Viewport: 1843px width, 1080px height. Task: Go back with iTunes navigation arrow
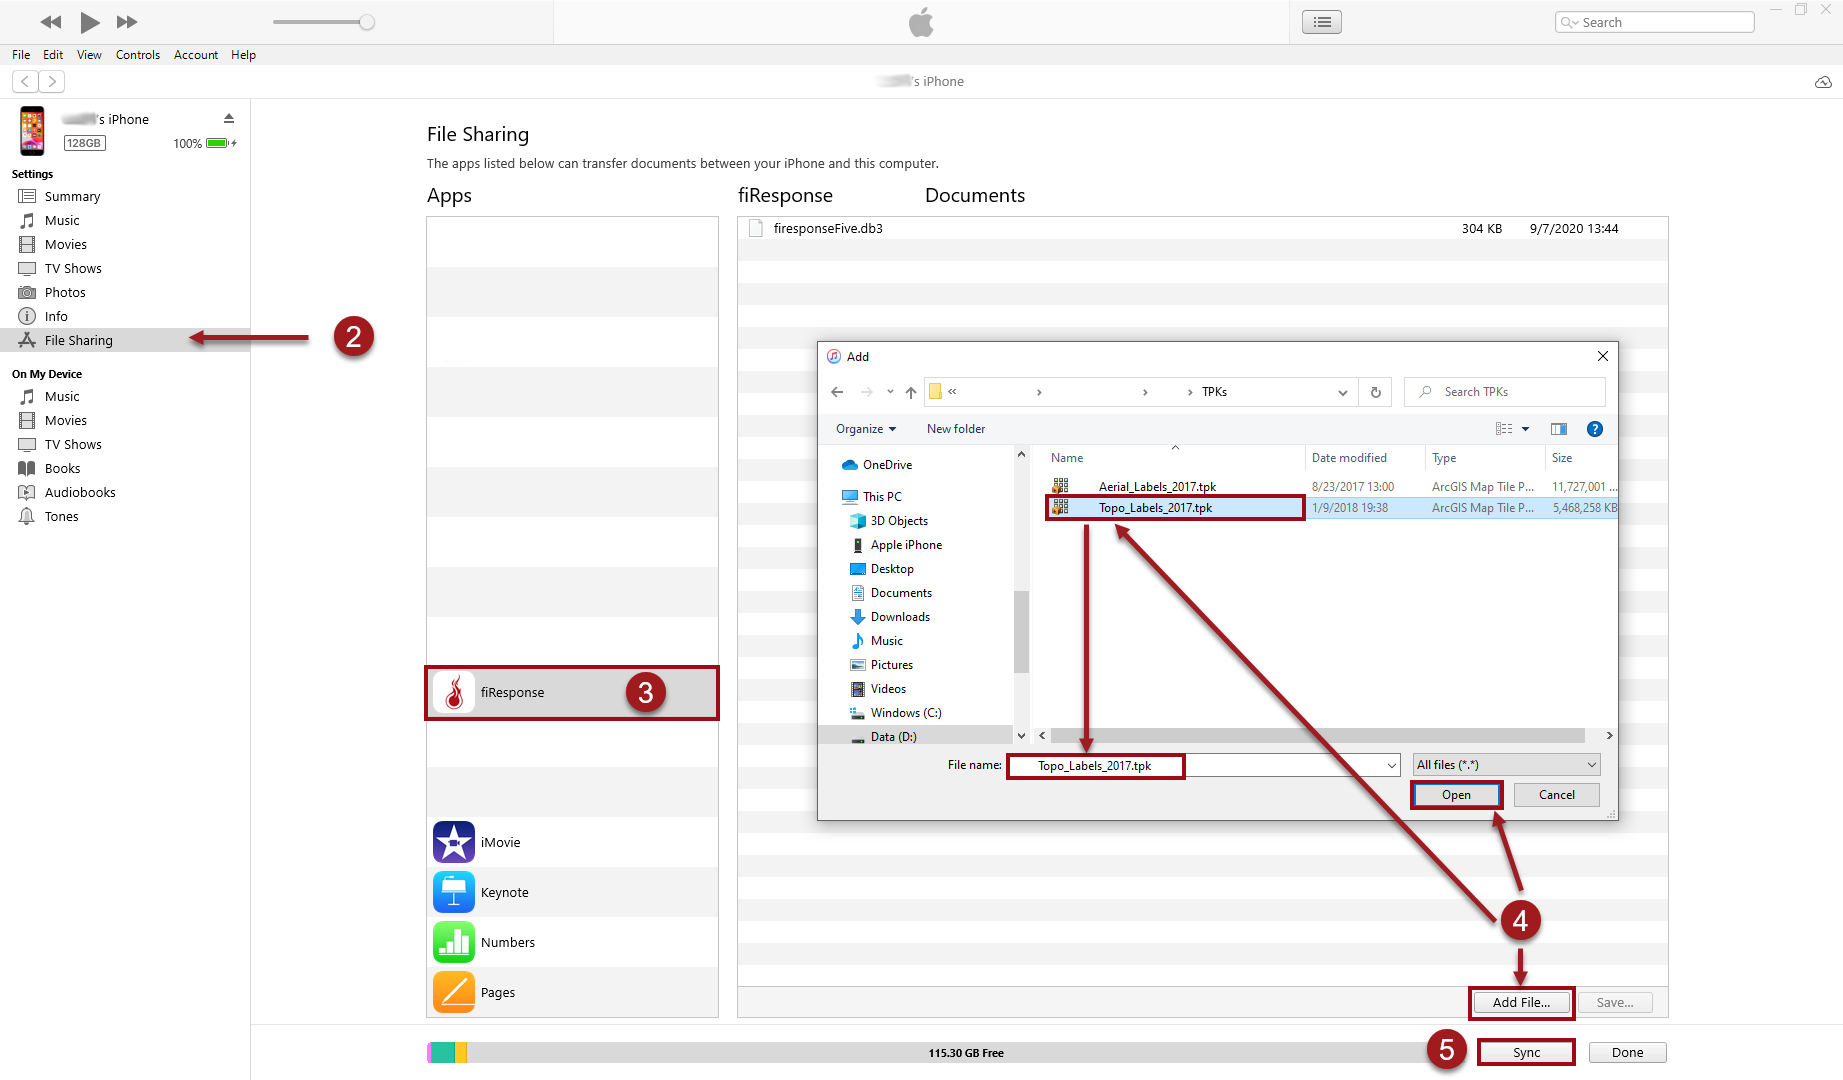(x=25, y=81)
